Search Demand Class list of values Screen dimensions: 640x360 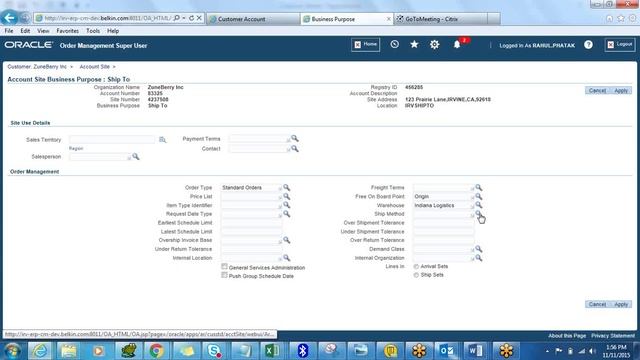[479, 249]
